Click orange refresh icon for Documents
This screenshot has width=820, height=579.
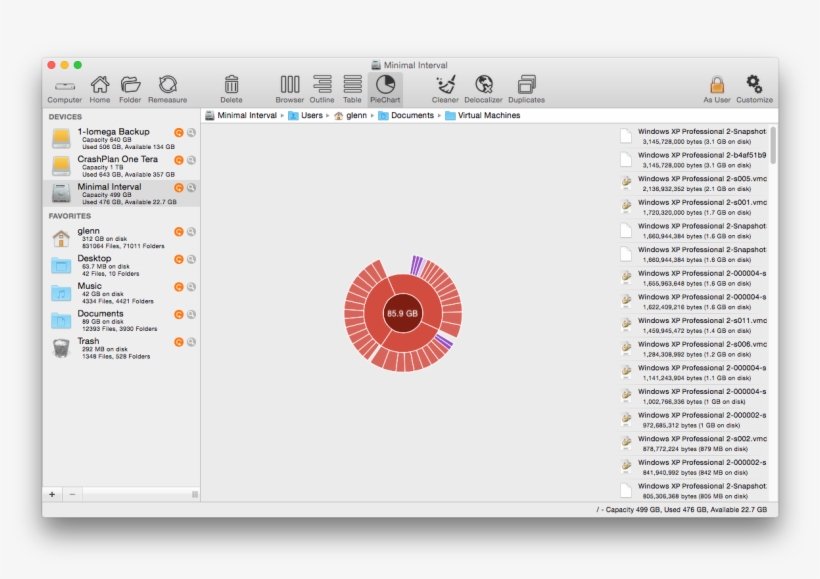click(x=179, y=314)
